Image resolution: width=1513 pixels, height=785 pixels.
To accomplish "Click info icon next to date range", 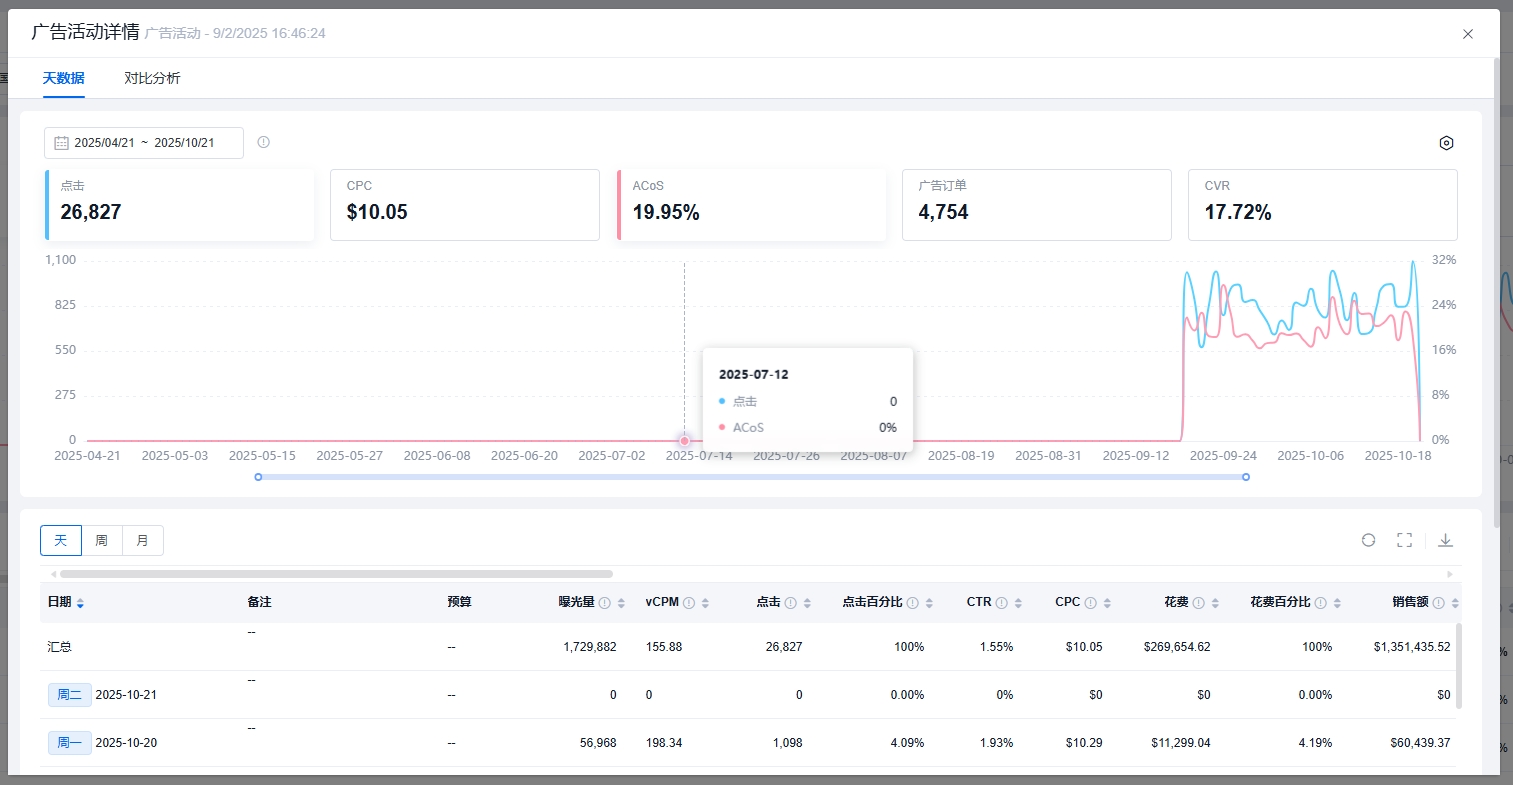I will [264, 142].
